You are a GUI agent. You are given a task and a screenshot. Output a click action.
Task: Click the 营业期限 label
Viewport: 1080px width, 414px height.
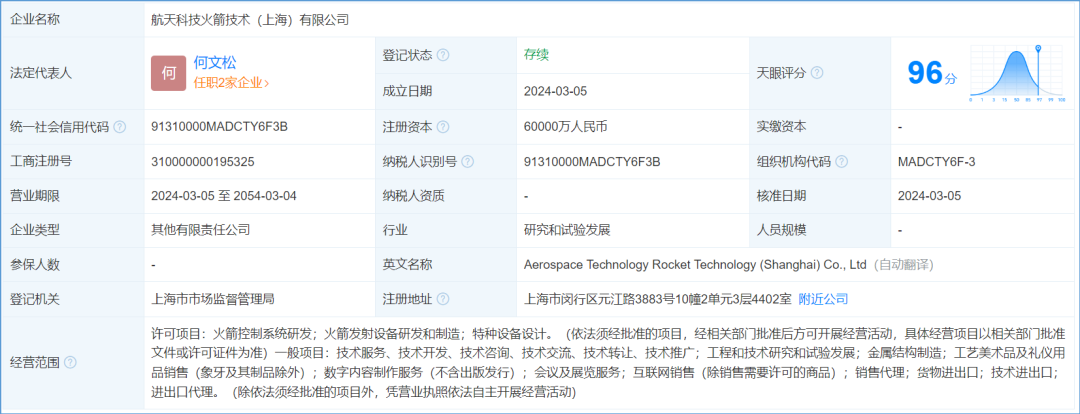click(35, 196)
